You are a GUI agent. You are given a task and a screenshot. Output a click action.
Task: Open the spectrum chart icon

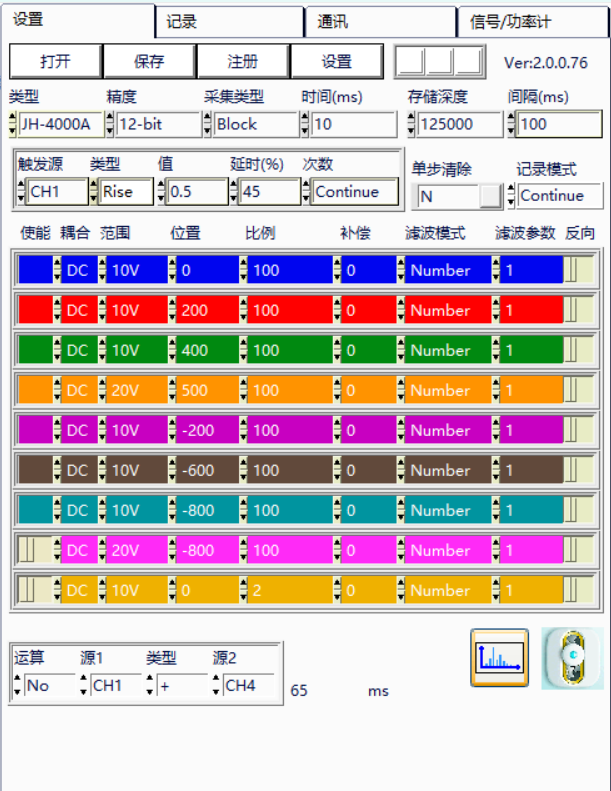point(499,657)
